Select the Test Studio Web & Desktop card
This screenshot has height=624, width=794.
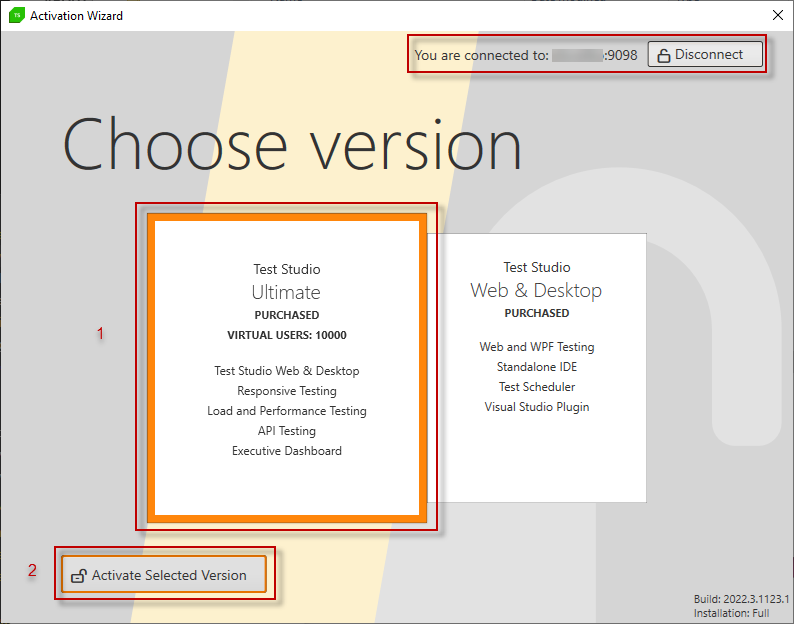[537, 368]
